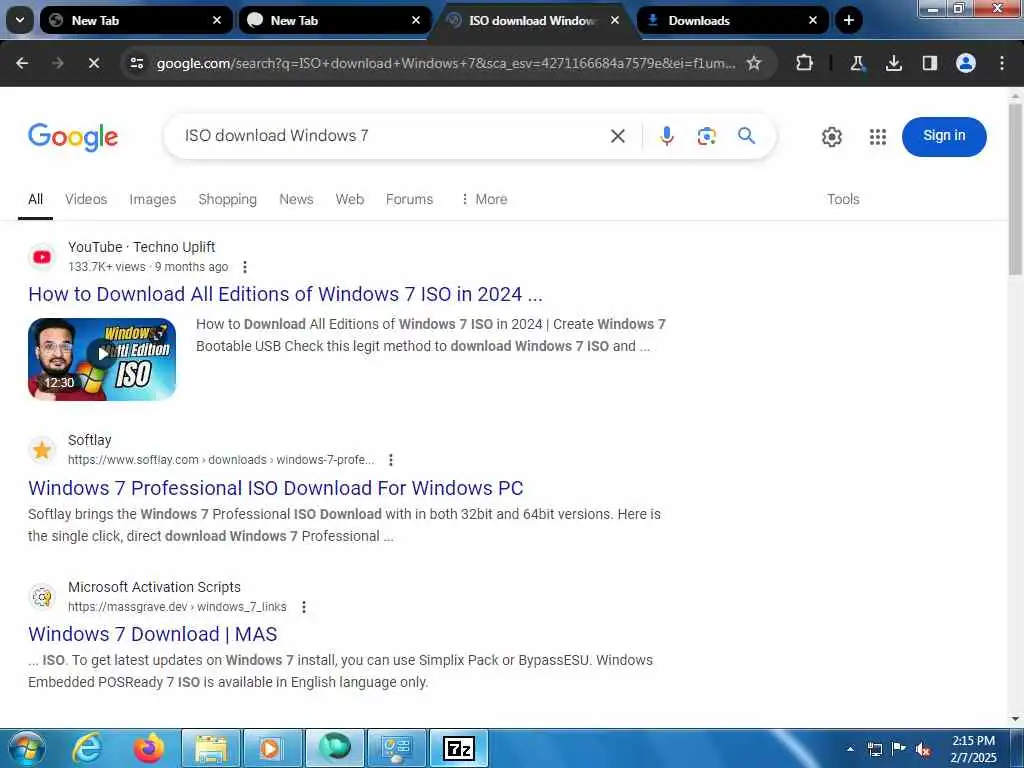Viewport: 1024px width, 768px height.
Task: Go to Google homepage logo
Action: [x=73, y=136]
